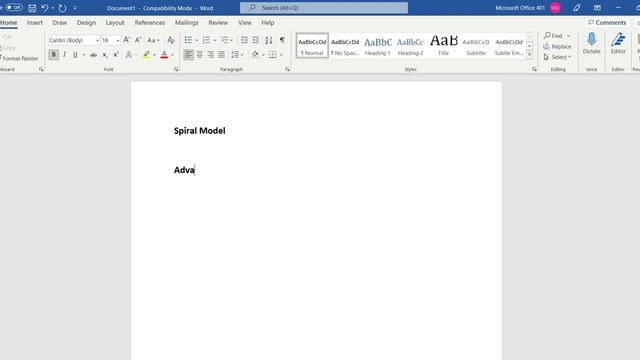Screen dimensions: 640x360
Task: Open ribbon display options icon
Action: click(x=597, y=8)
